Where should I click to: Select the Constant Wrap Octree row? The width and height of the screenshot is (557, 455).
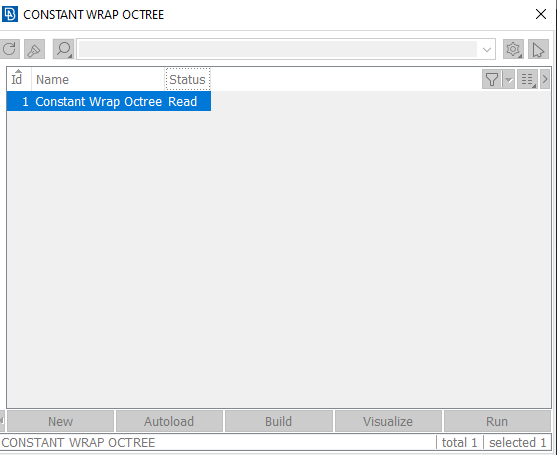coord(109,101)
